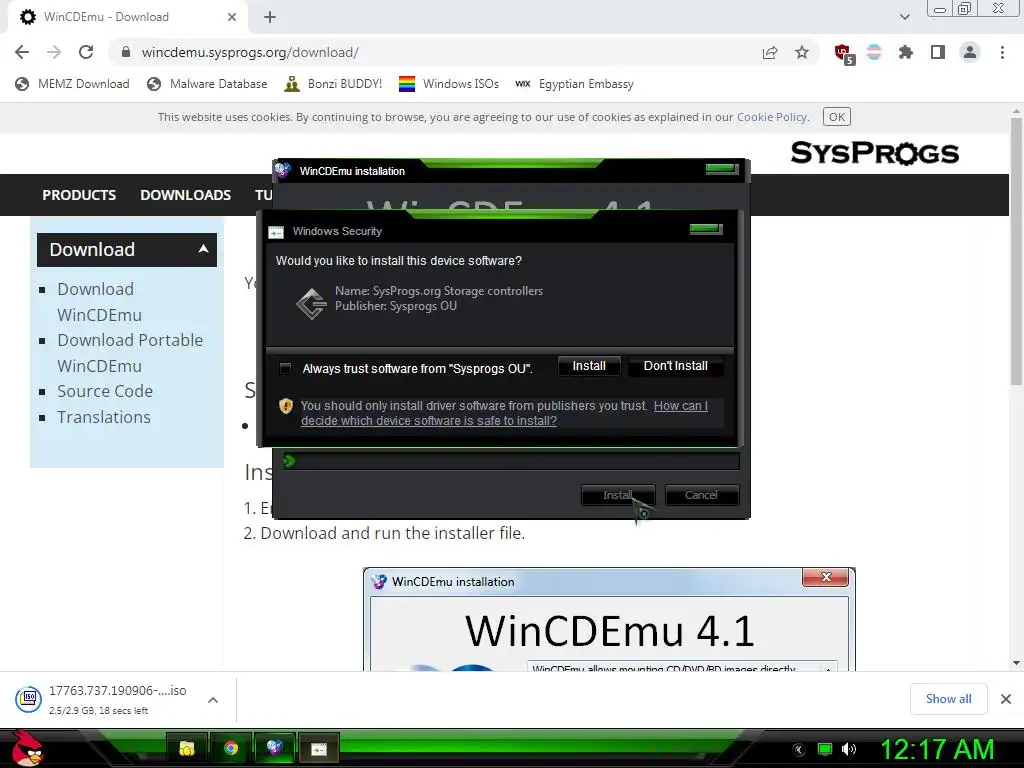Click installer progress bar in WinCDEmu window
The width and height of the screenshot is (1024, 768).
tap(511, 461)
